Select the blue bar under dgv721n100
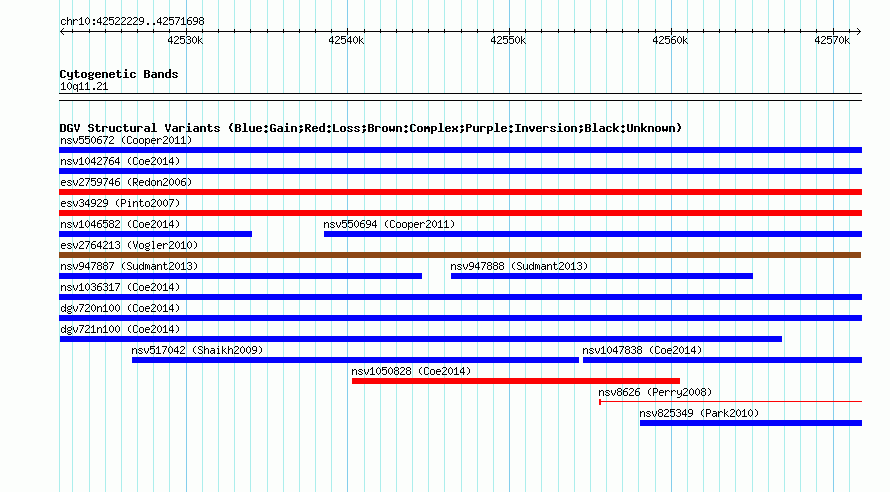Screen dimensions: 890x492 421,339
